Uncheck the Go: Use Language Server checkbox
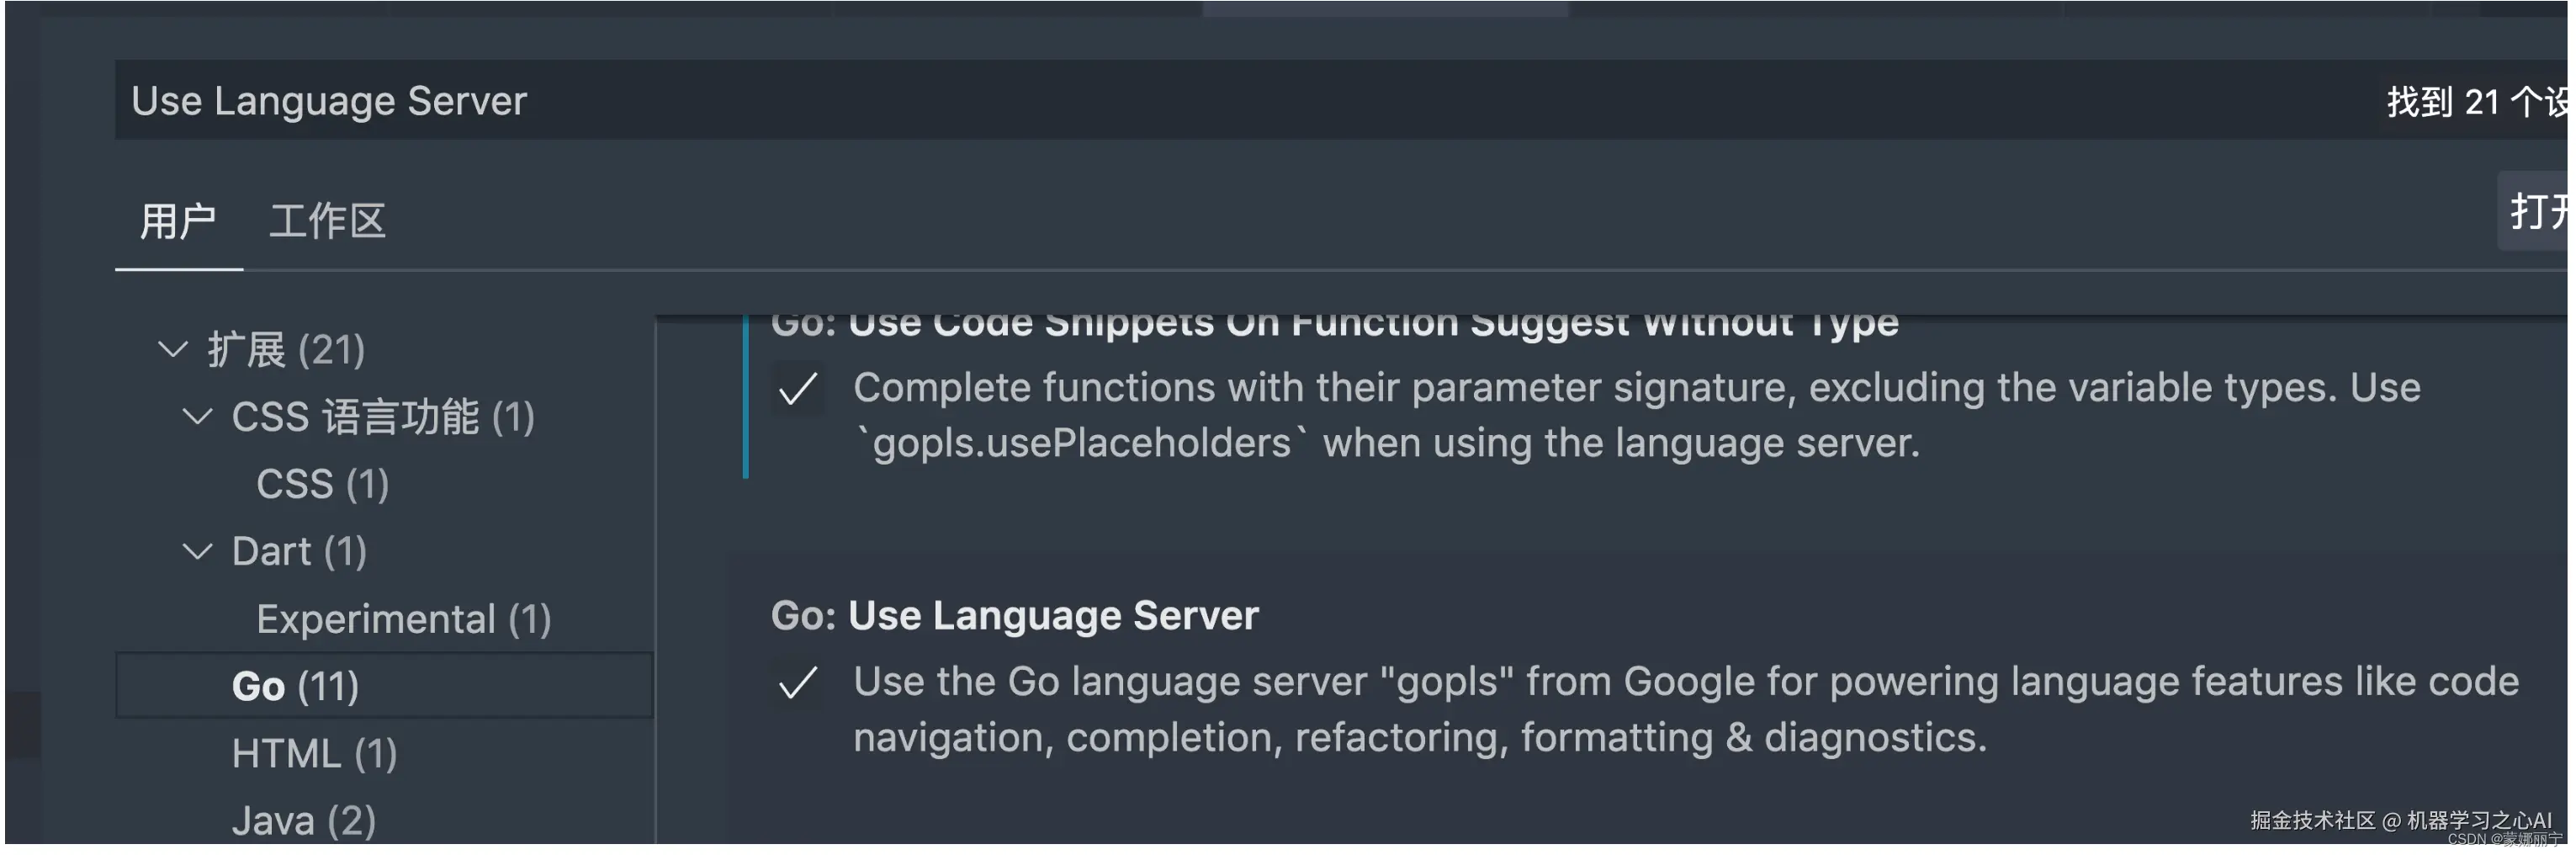 pyautogui.click(x=798, y=683)
